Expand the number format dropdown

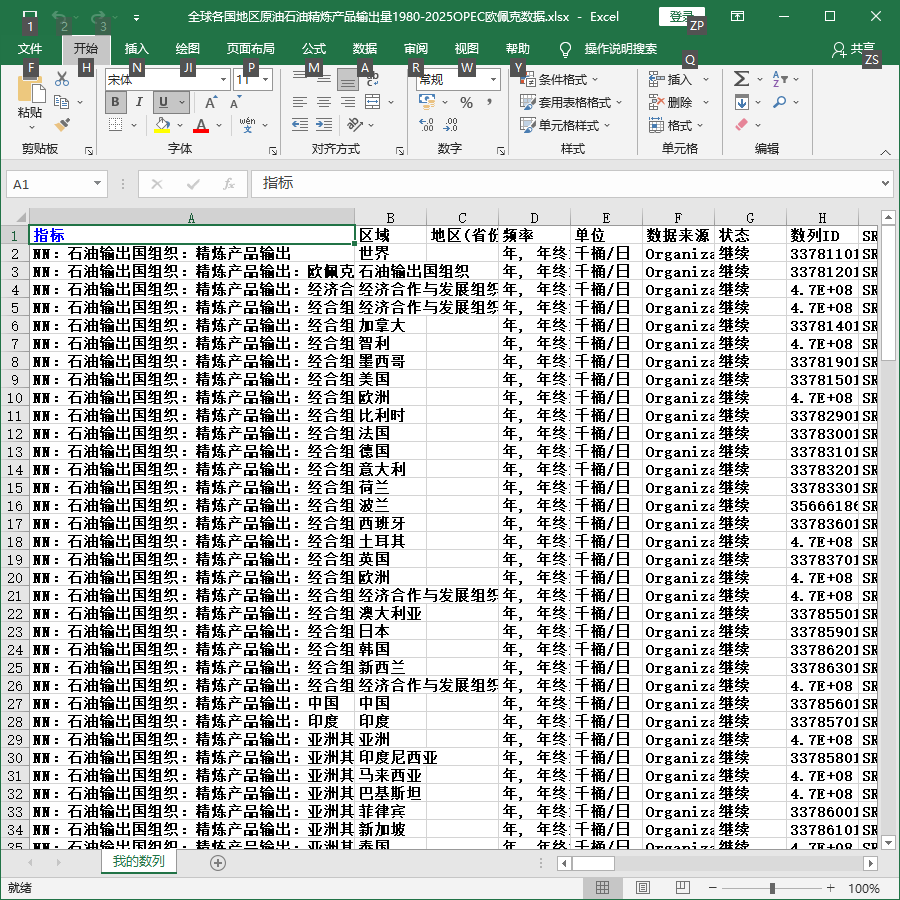(x=493, y=79)
